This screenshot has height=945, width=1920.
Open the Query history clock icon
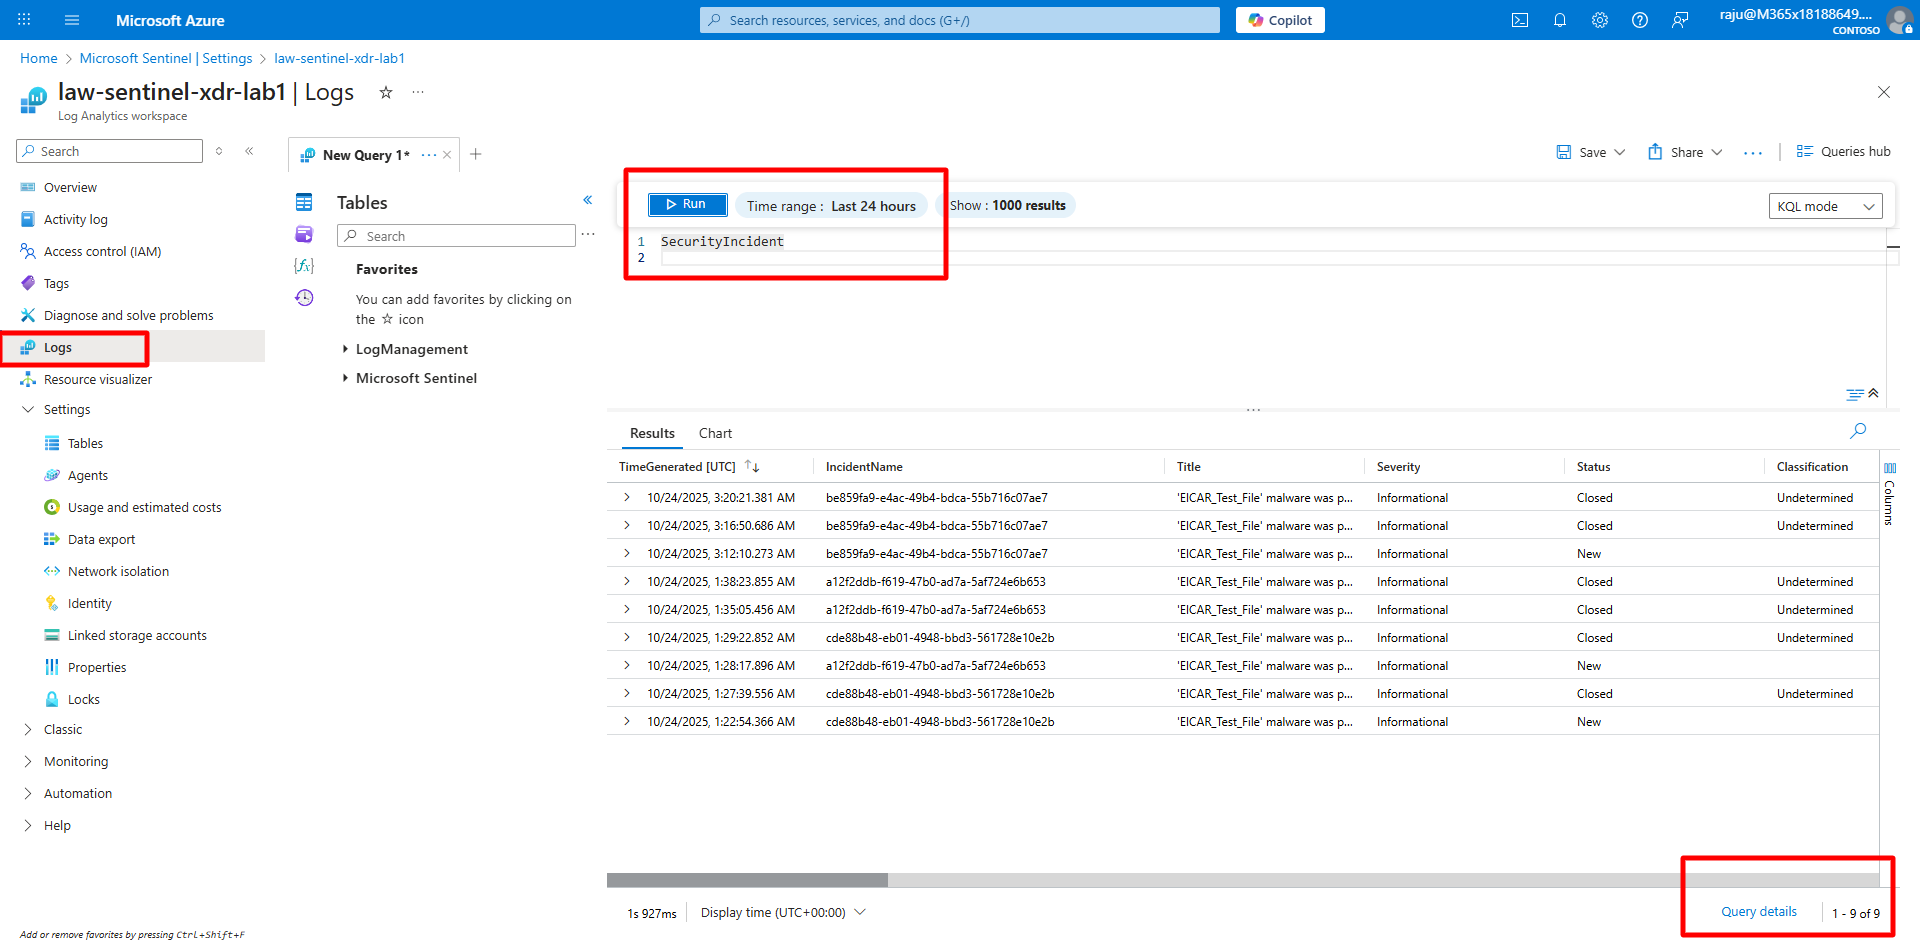tap(304, 298)
